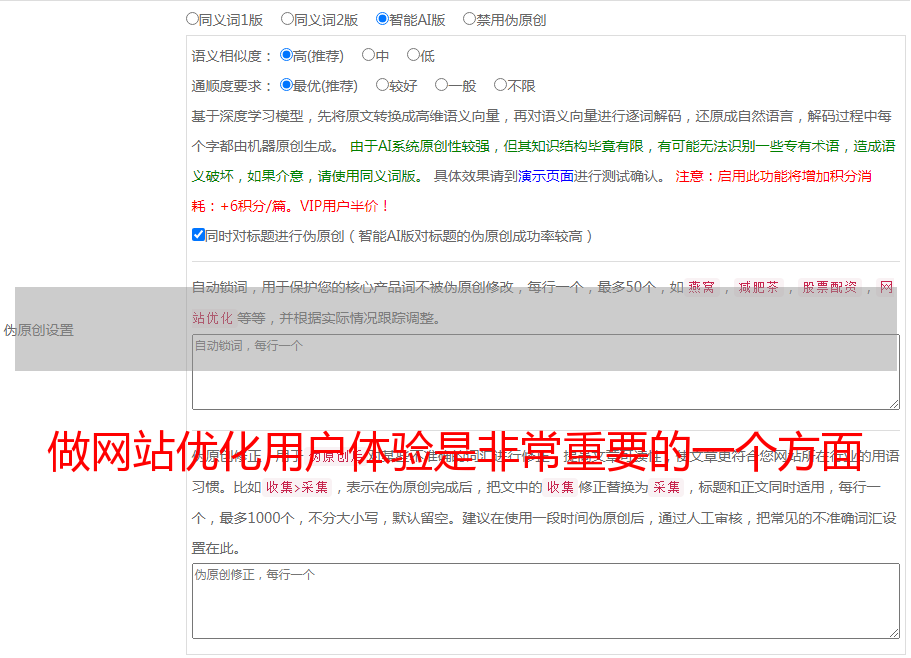The height and width of the screenshot is (658, 911).
Task: Click the 自动锁词 textarea resize handle
Action: 893,403
